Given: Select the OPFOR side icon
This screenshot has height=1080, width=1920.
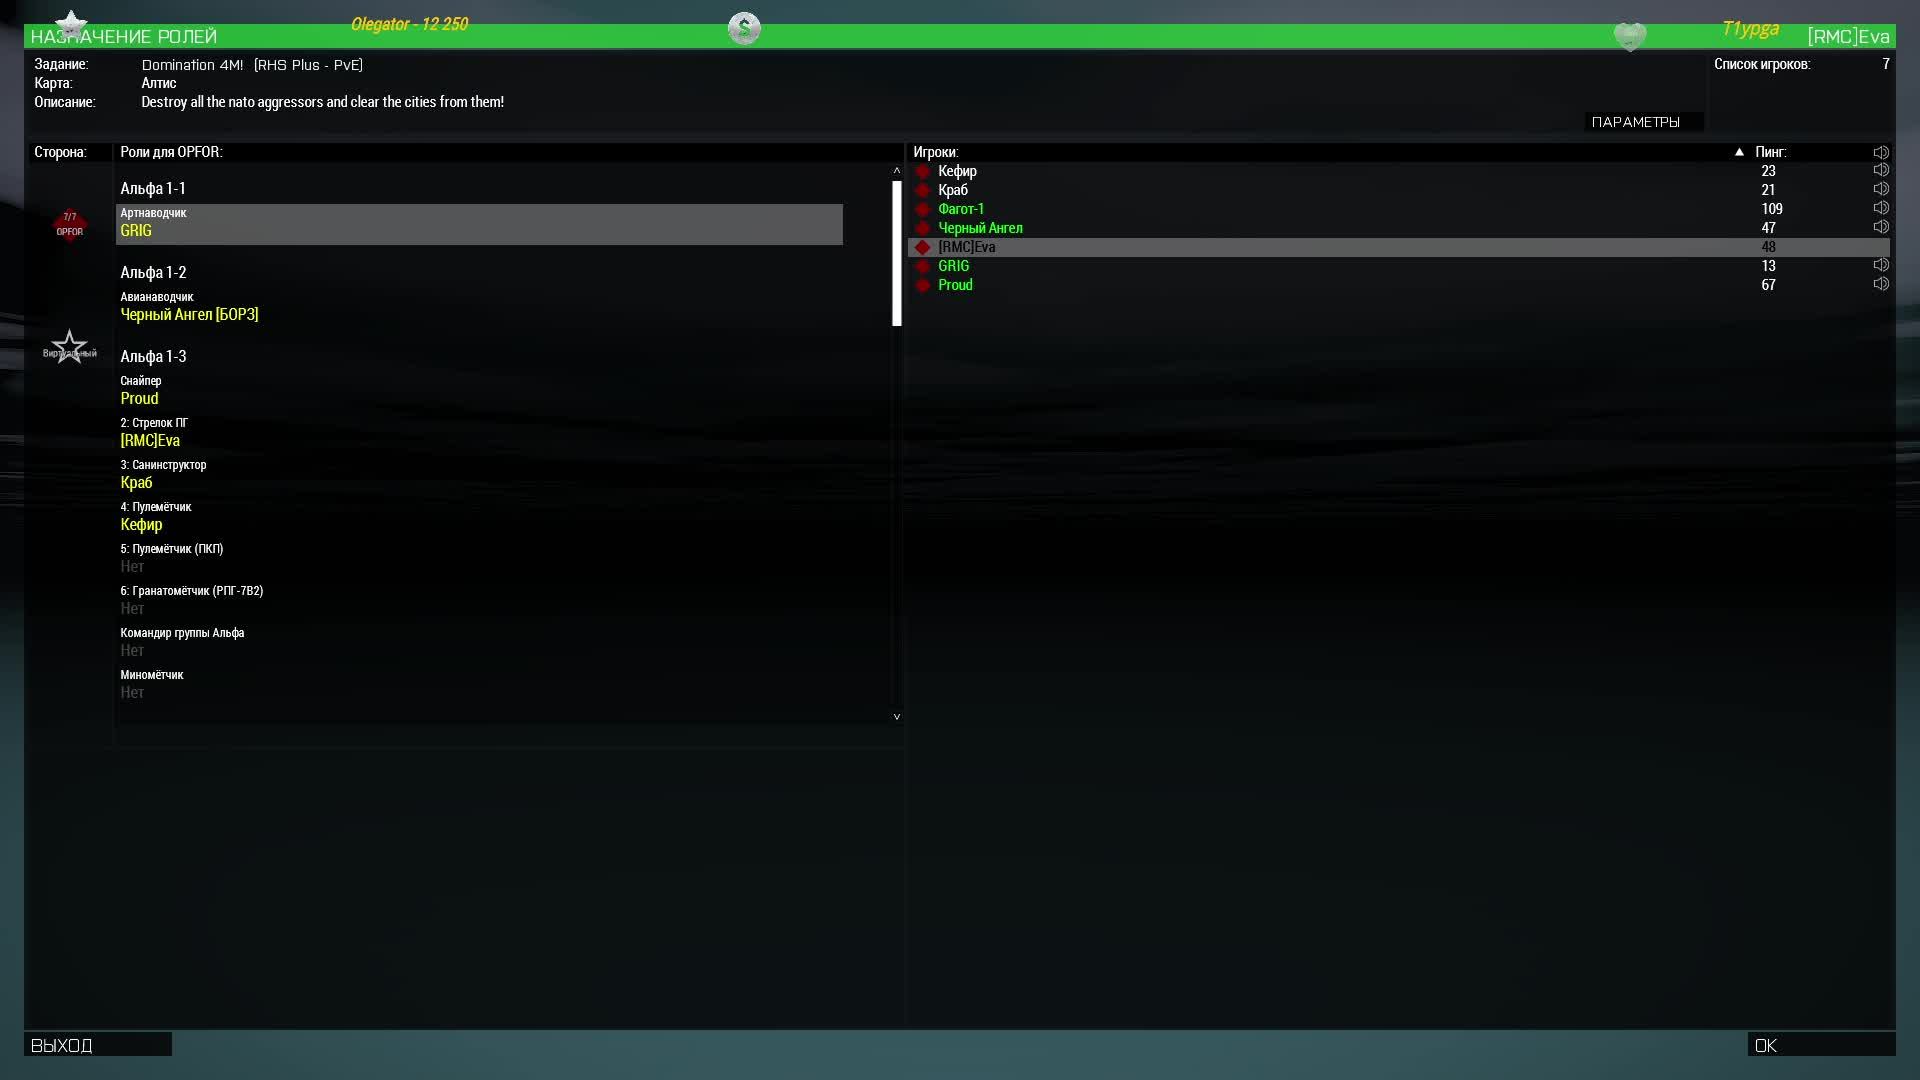Looking at the screenshot, I should click(69, 225).
